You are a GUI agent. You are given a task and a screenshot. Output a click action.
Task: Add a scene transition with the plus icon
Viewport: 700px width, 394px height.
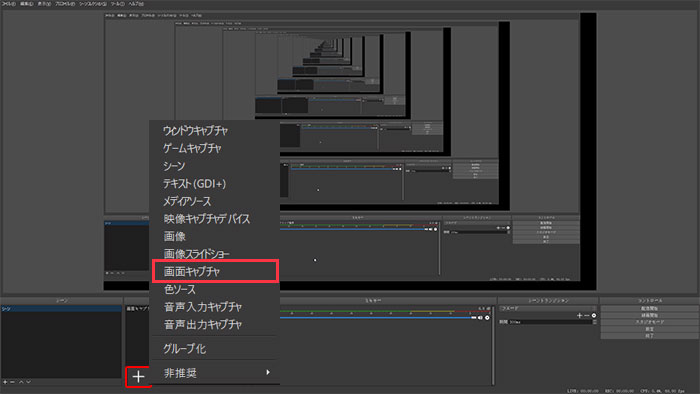click(x=579, y=315)
